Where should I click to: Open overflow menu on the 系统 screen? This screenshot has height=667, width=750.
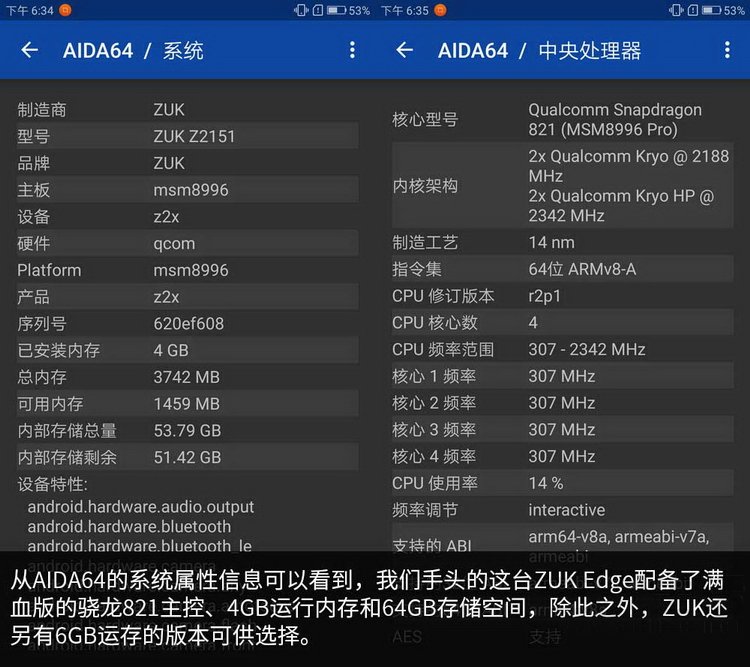click(x=352, y=50)
